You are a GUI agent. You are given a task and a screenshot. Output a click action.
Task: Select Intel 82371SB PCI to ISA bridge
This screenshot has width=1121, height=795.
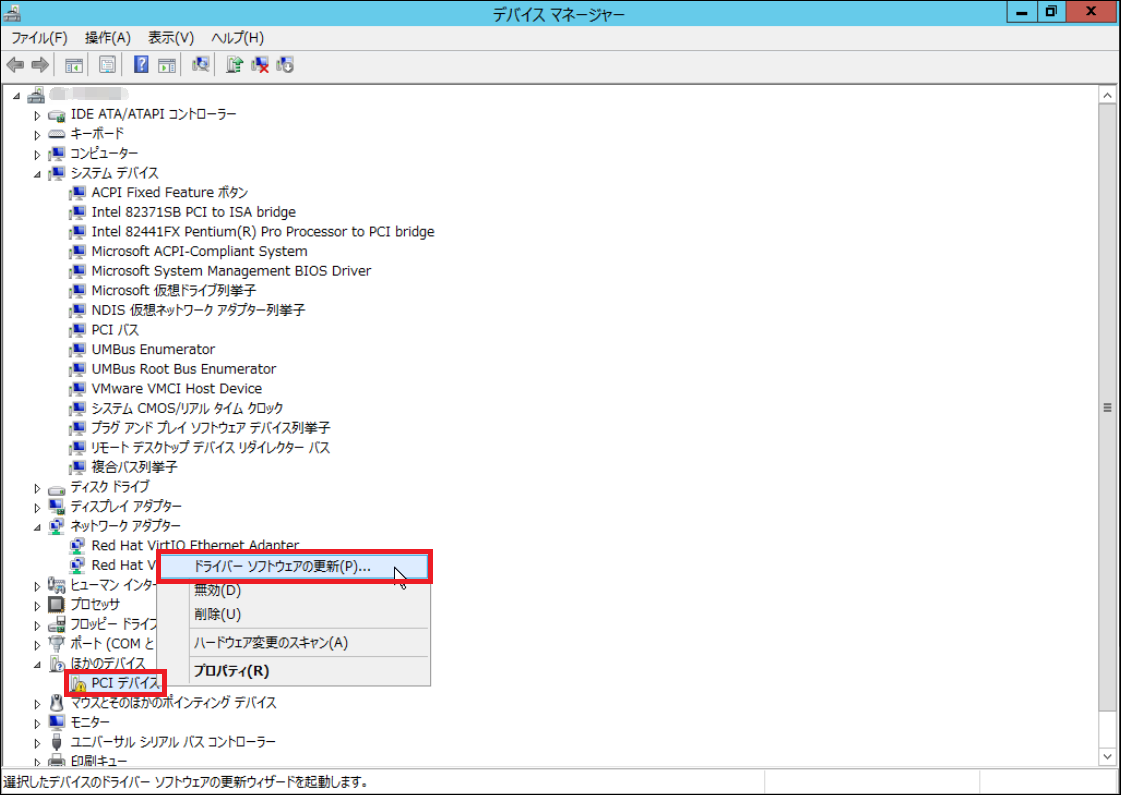194,212
